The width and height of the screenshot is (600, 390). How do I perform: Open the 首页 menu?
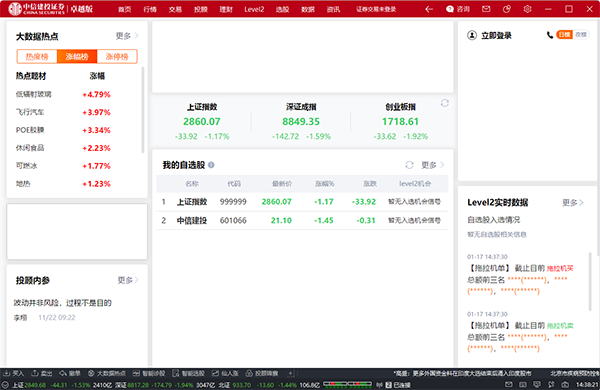click(x=124, y=9)
